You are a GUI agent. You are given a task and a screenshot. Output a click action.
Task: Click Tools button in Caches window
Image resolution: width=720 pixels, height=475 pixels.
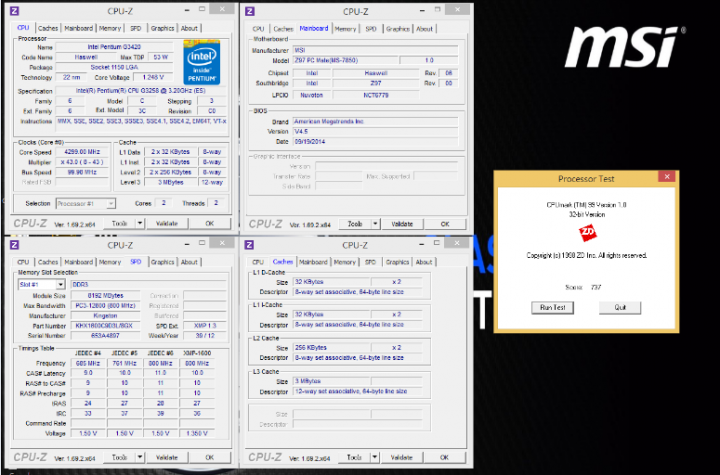pos(354,457)
